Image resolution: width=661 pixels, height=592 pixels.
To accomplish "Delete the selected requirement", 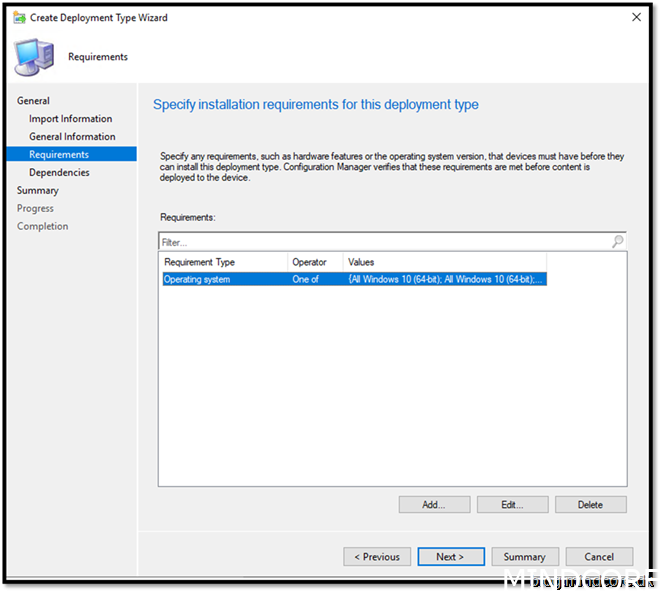I will point(590,505).
